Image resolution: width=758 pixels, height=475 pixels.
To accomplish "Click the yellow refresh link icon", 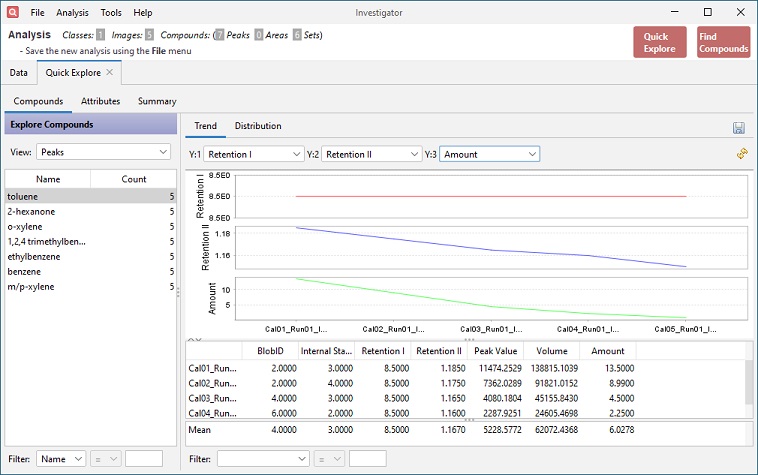I will (x=742, y=154).
